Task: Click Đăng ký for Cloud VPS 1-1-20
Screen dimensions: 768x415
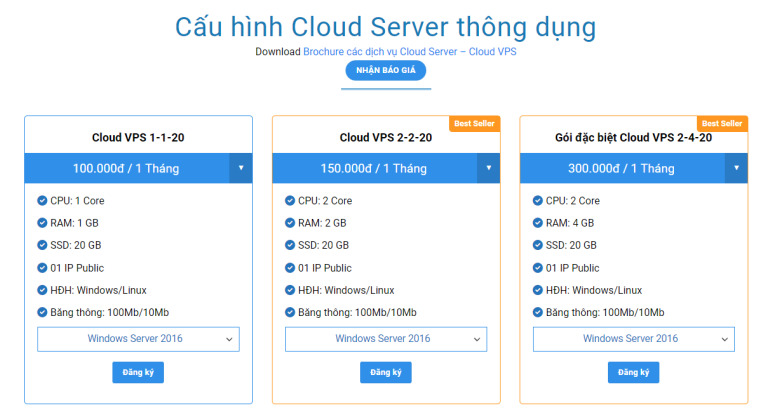Action: [138, 373]
